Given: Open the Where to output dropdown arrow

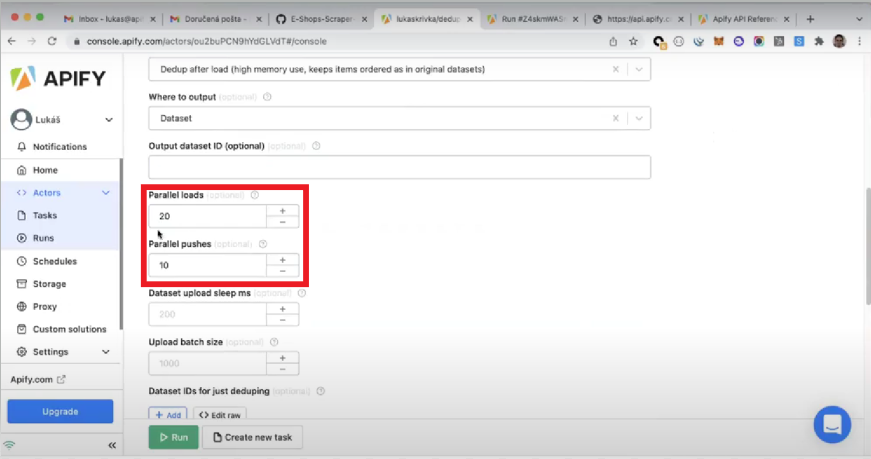Looking at the screenshot, I should coord(639,118).
